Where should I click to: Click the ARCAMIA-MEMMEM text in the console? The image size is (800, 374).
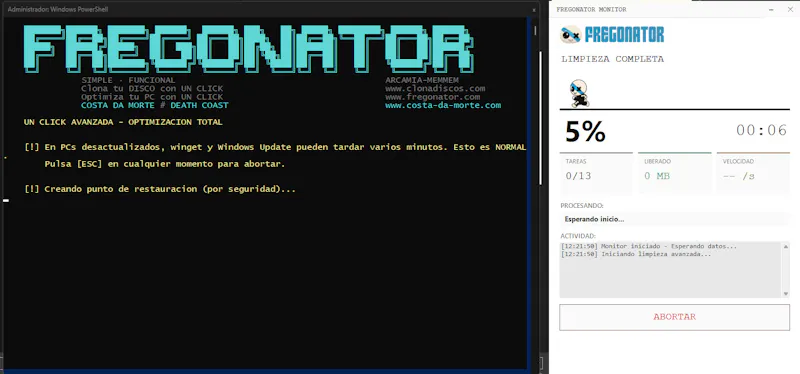tap(421, 80)
